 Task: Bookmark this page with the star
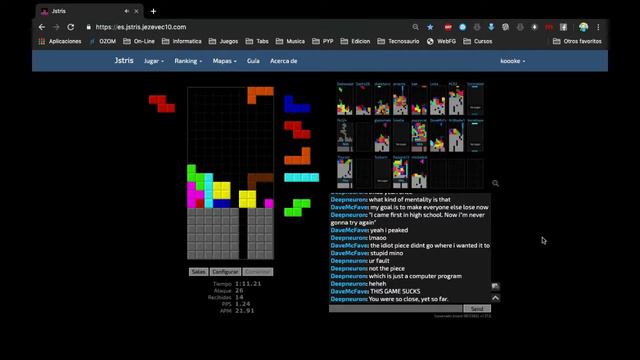click(430, 27)
